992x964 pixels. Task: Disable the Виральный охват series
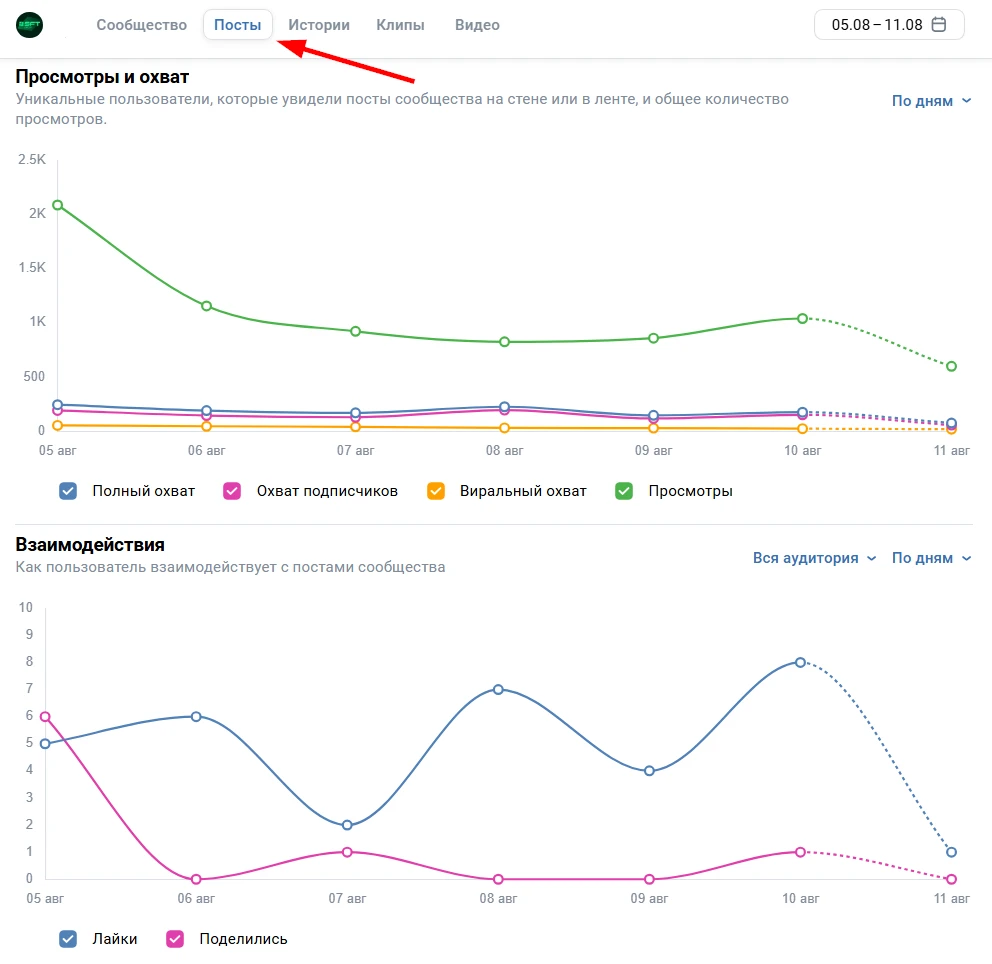[436, 491]
